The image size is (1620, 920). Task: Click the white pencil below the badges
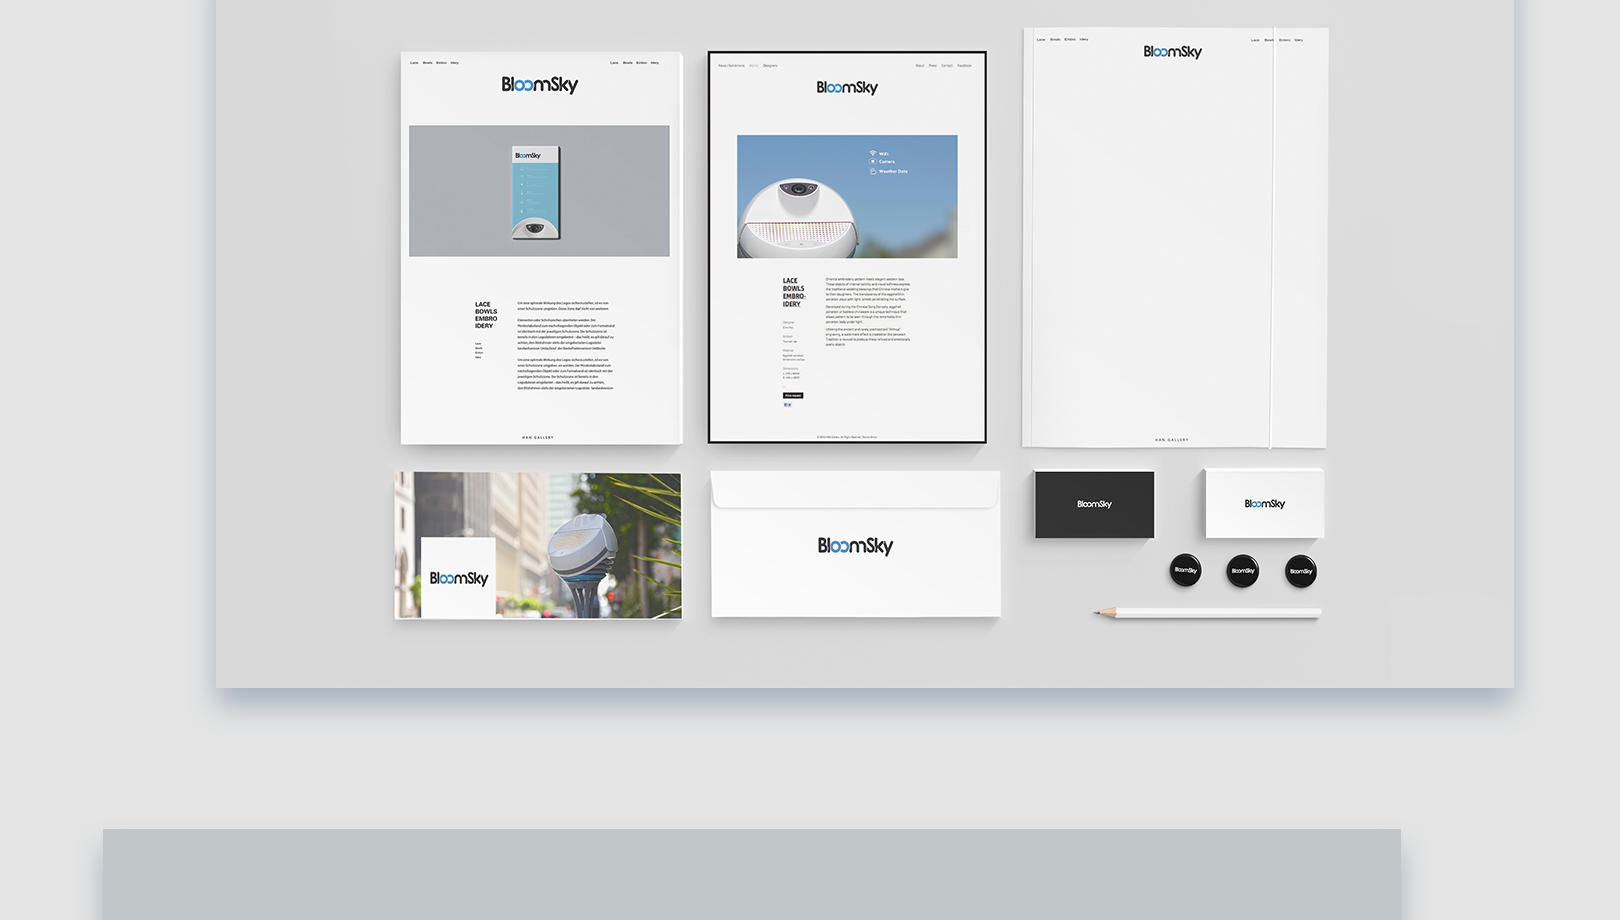coord(1208,612)
